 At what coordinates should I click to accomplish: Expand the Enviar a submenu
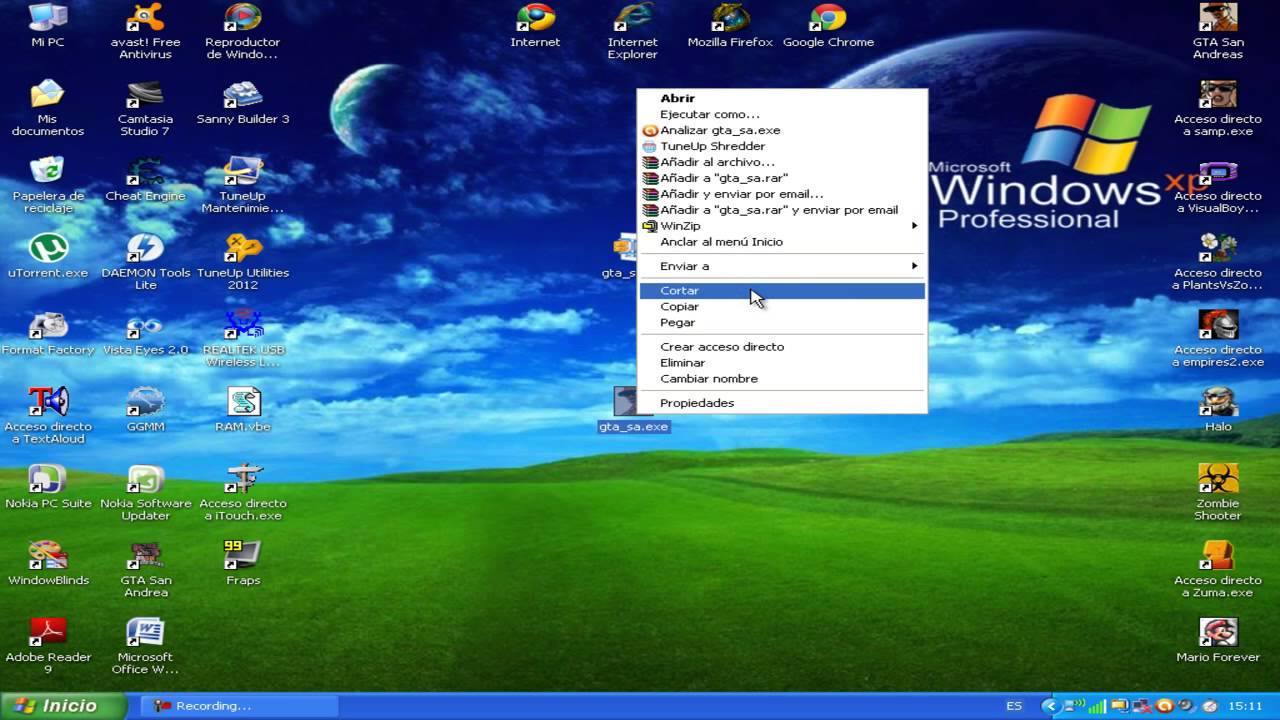pyautogui.click(x=782, y=266)
